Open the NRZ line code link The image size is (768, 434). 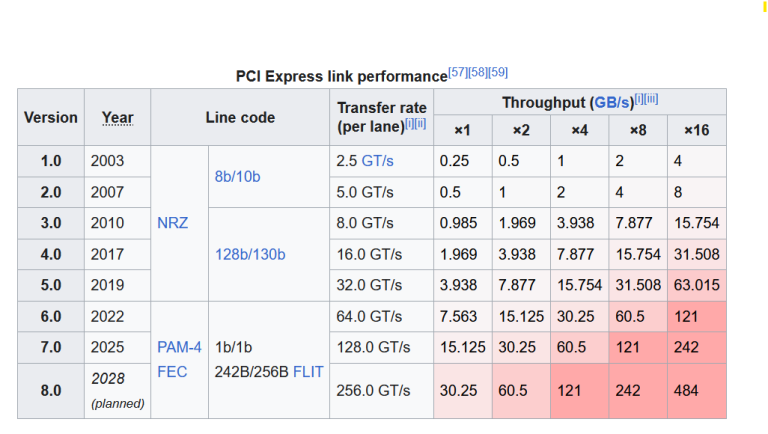pos(172,223)
